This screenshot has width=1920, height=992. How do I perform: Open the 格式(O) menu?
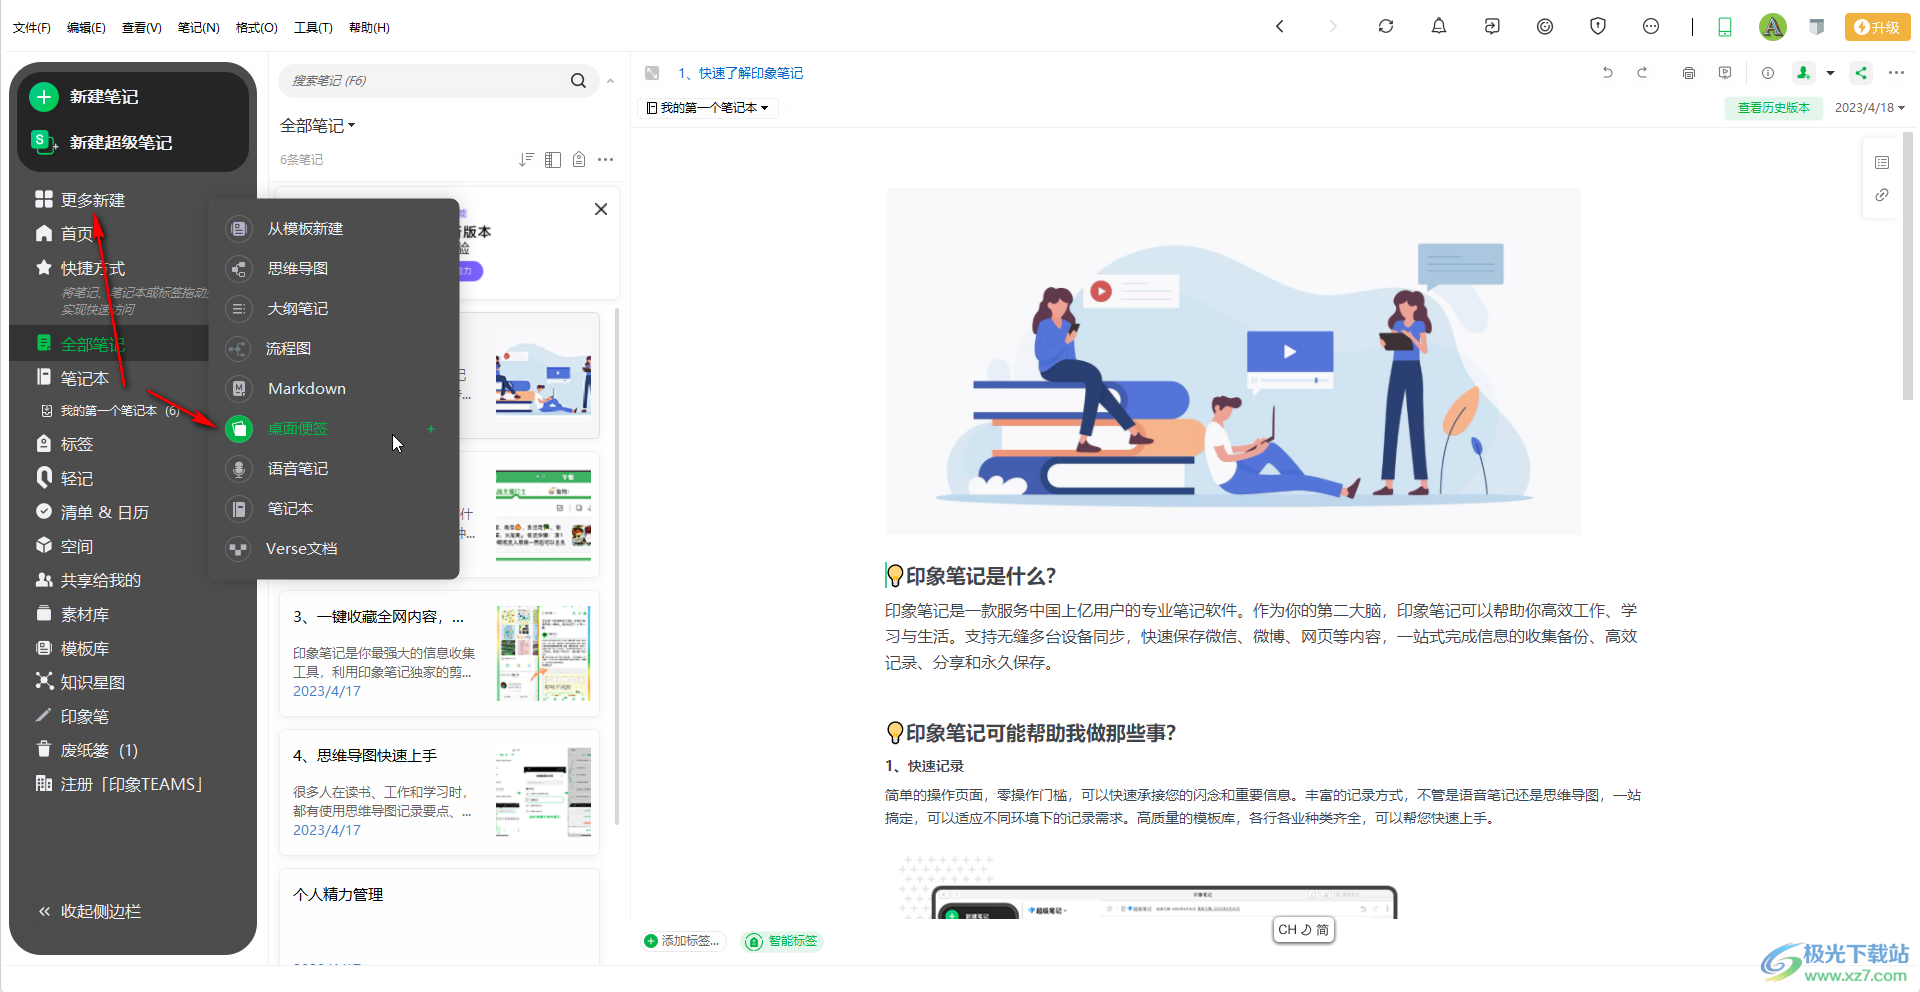point(256,27)
